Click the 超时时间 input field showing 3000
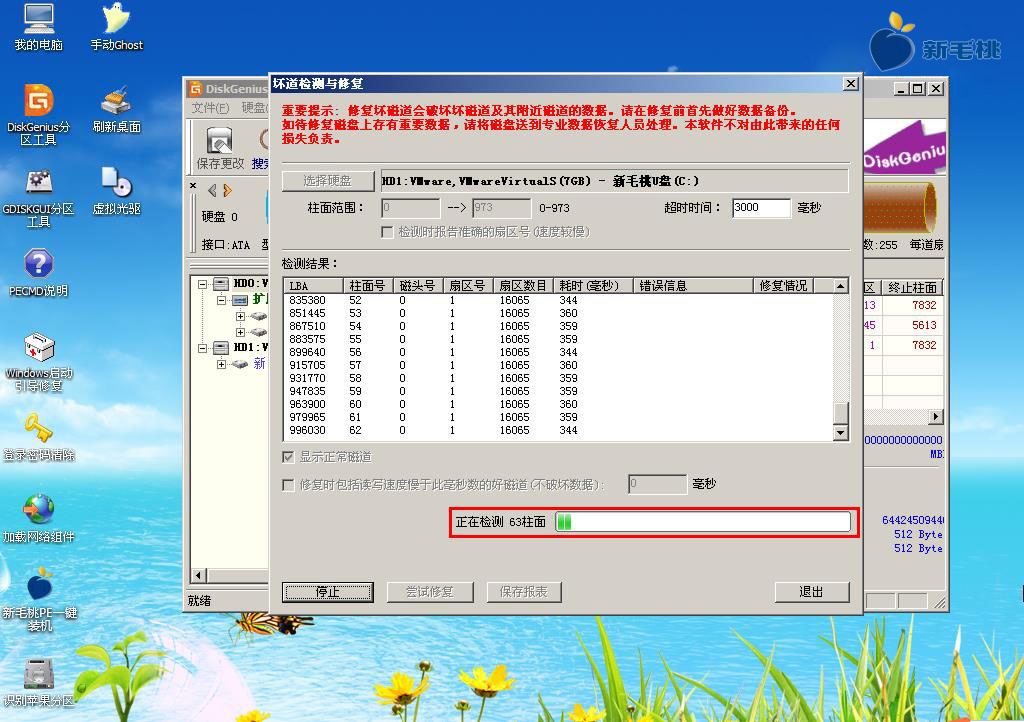This screenshot has width=1024, height=722. point(761,208)
